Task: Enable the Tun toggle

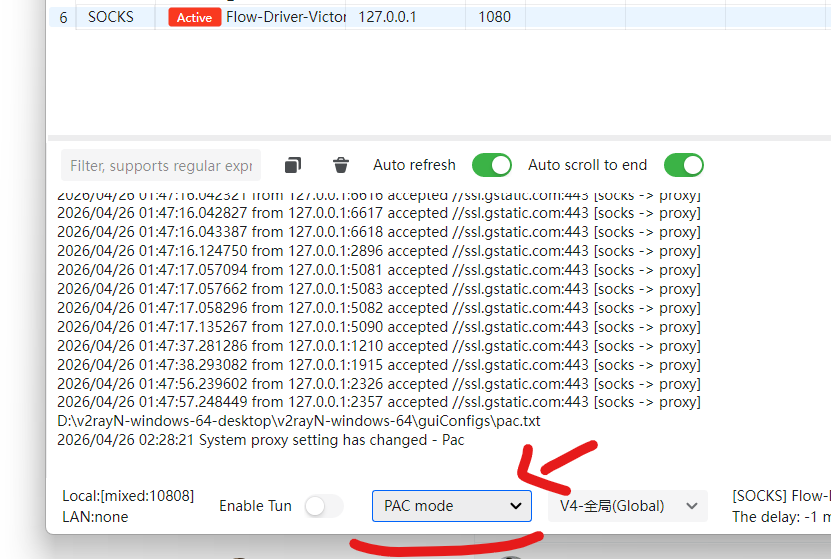Action: click(x=324, y=506)
